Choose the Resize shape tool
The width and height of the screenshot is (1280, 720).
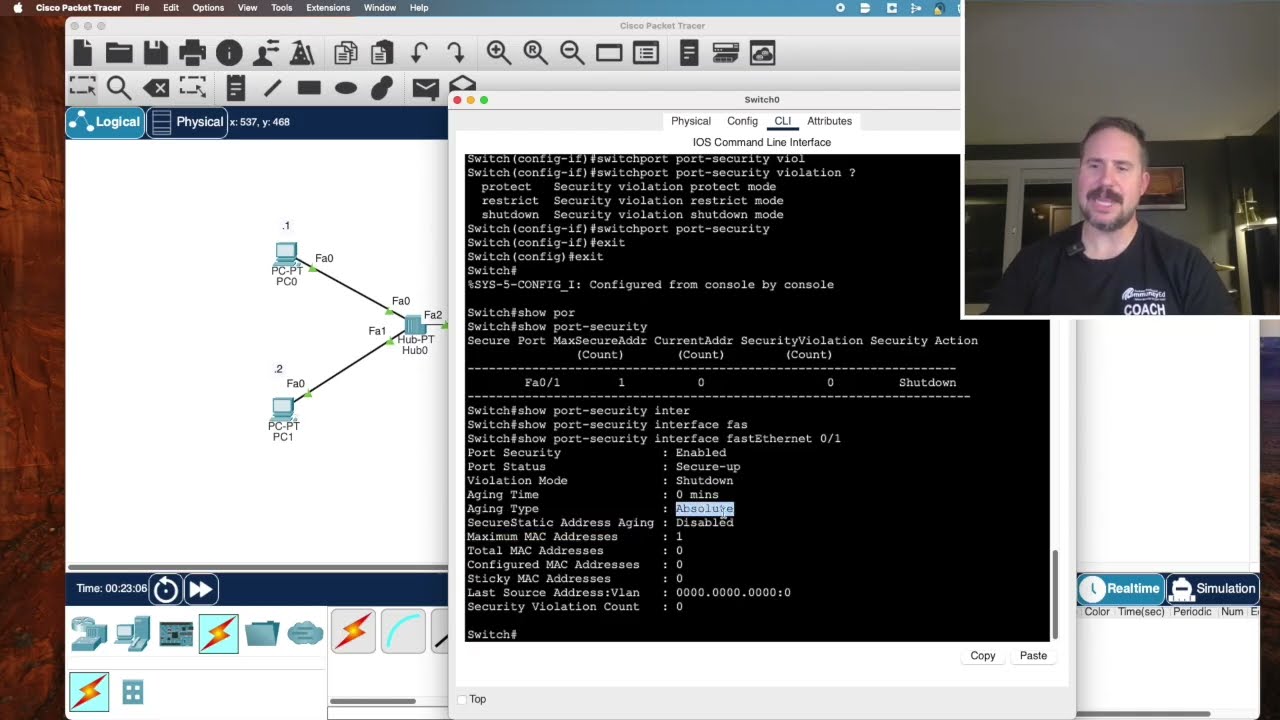click(192, 88)
